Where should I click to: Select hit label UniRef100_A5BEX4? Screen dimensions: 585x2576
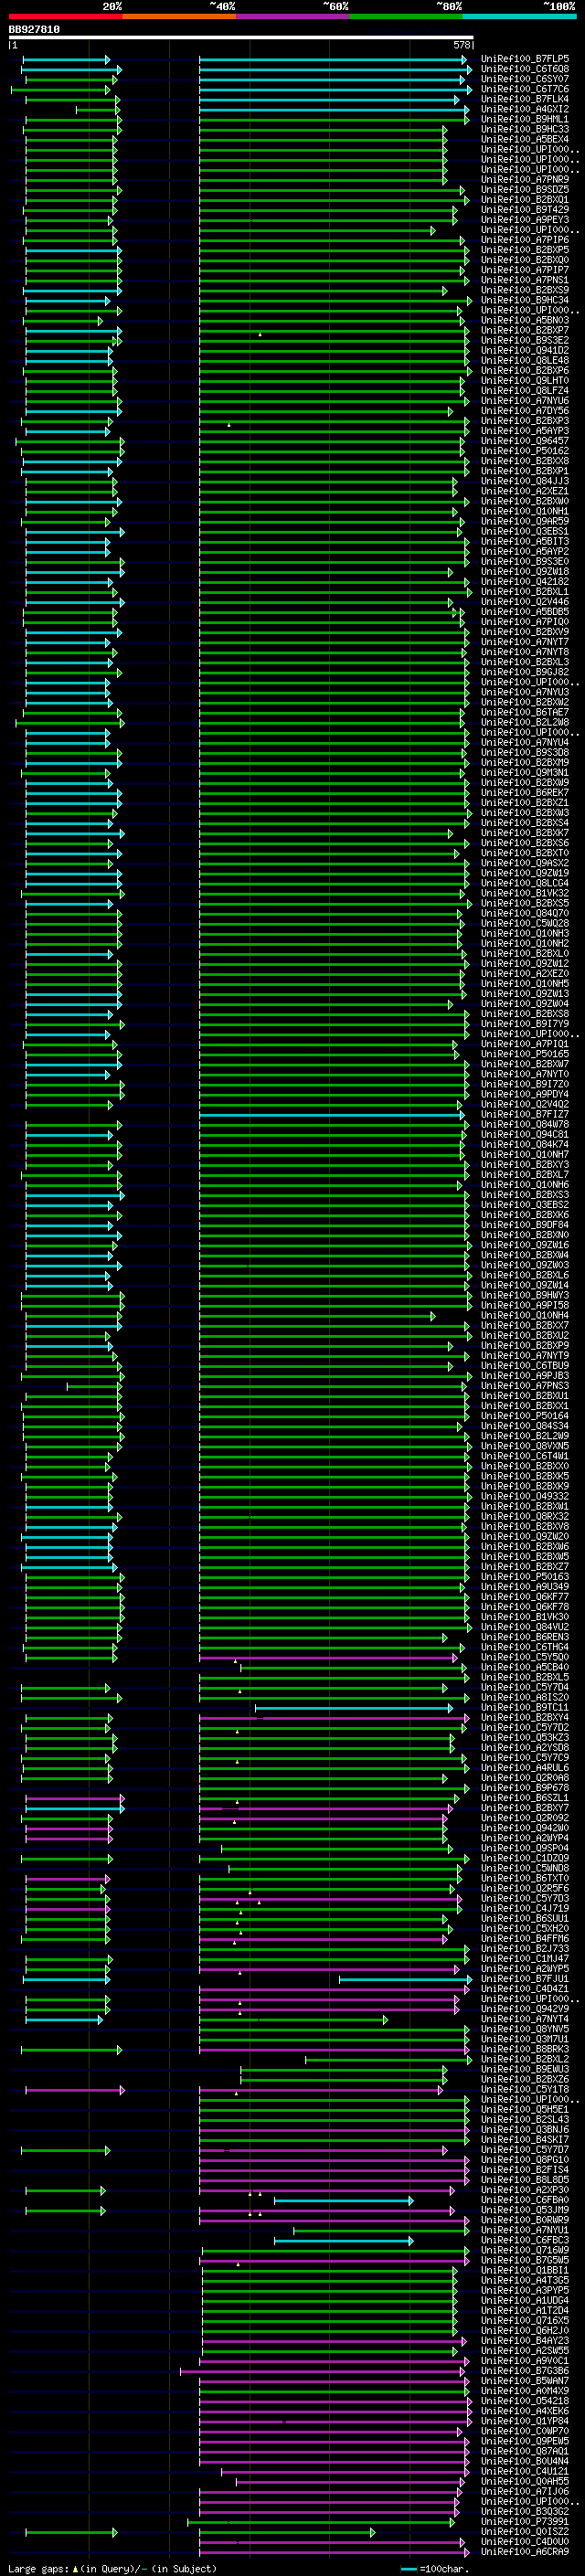[525, 139]
